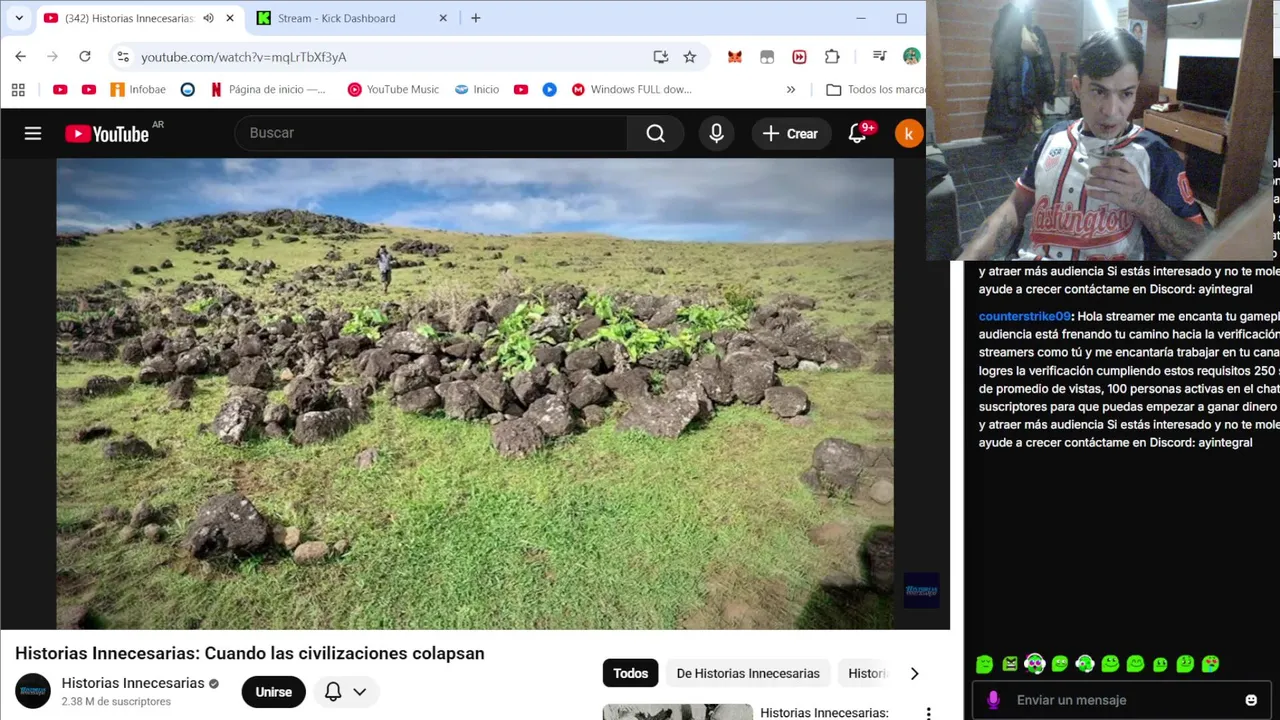
Task: Click username 'counterstrike09' in chat
Action: click(x=1024, y=316)
